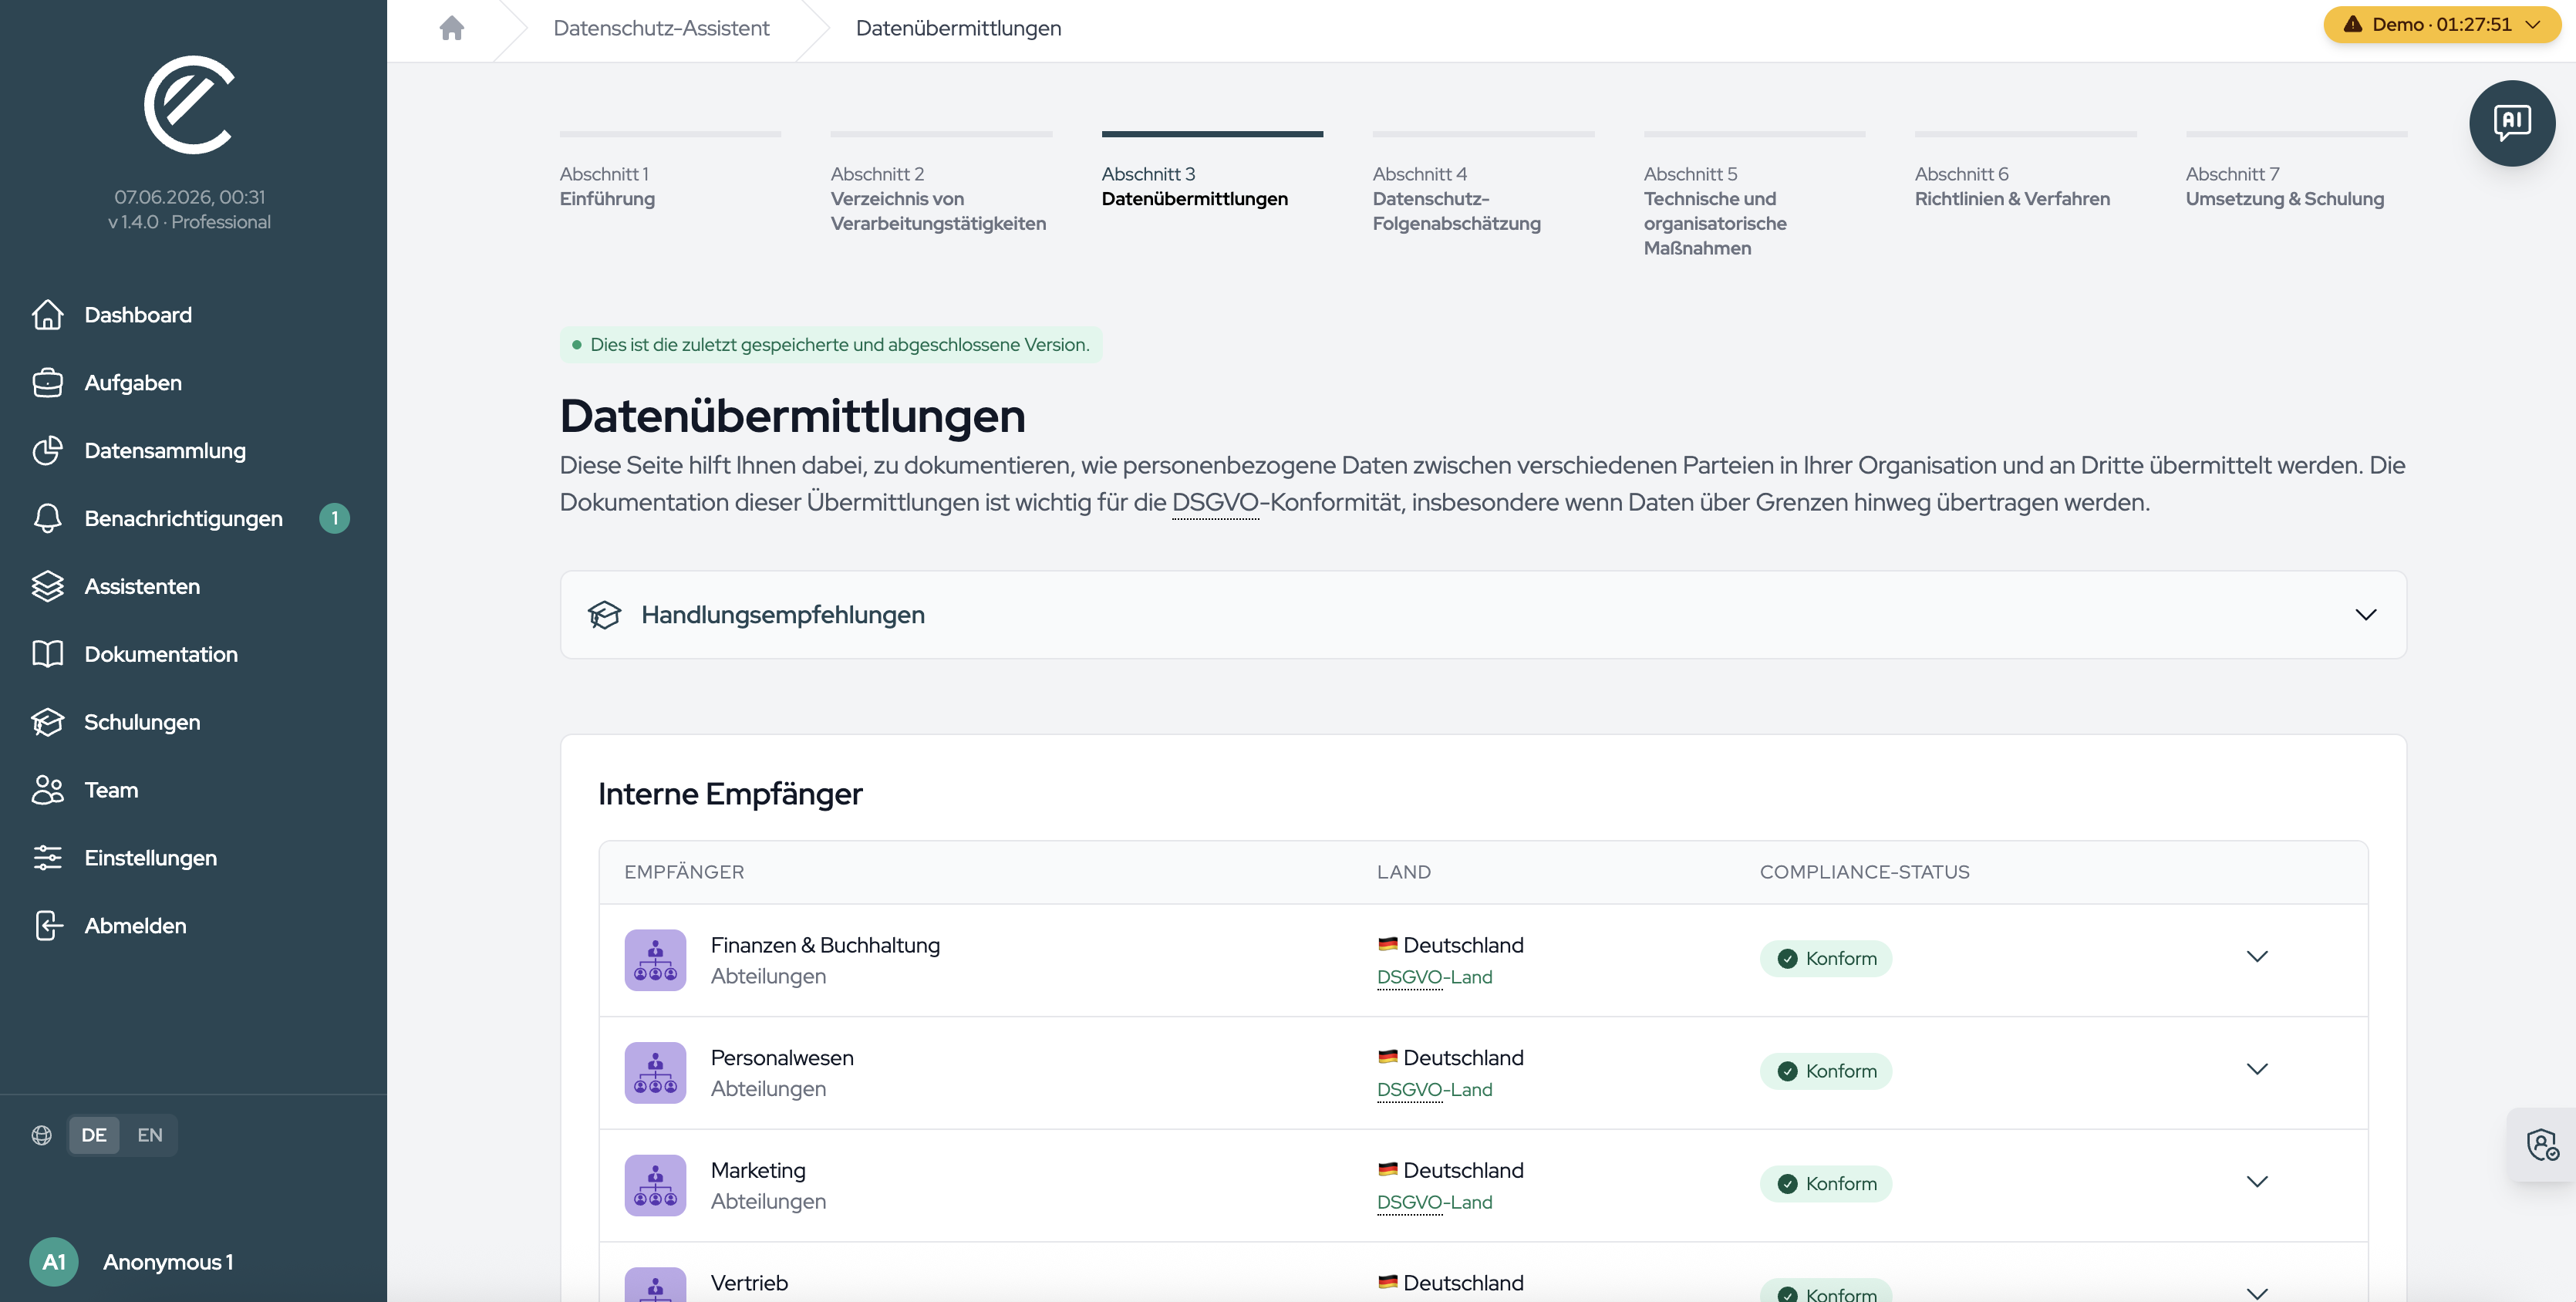The image size is (2576, 1302).
Task: Click the Anonymous 1 user name
Action: click(x=168, y=1262)
